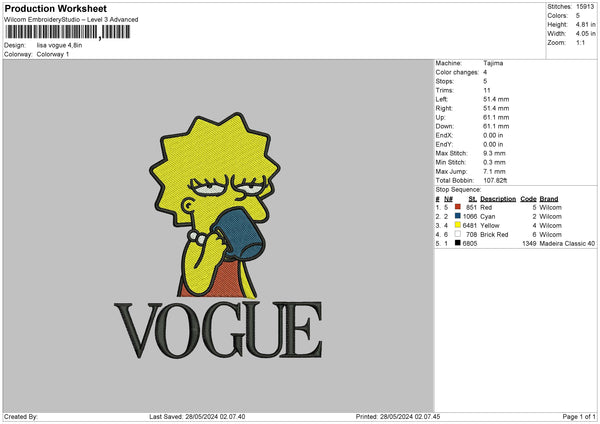Image resolution: width=600 pixels, height=424 pixels.
Task: Click the 'Cyan' description in row 2
Action: pos(488,217)
